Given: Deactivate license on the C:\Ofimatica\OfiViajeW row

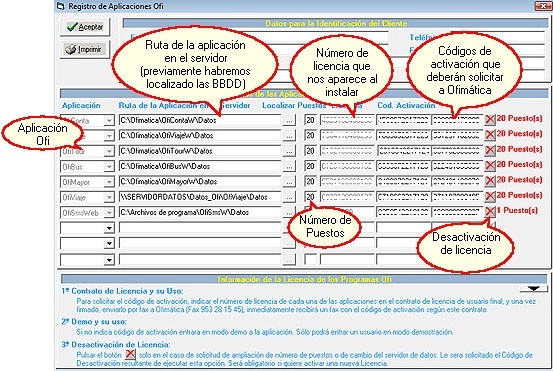Looking at the screenshot, I should (x=490, y=135).
